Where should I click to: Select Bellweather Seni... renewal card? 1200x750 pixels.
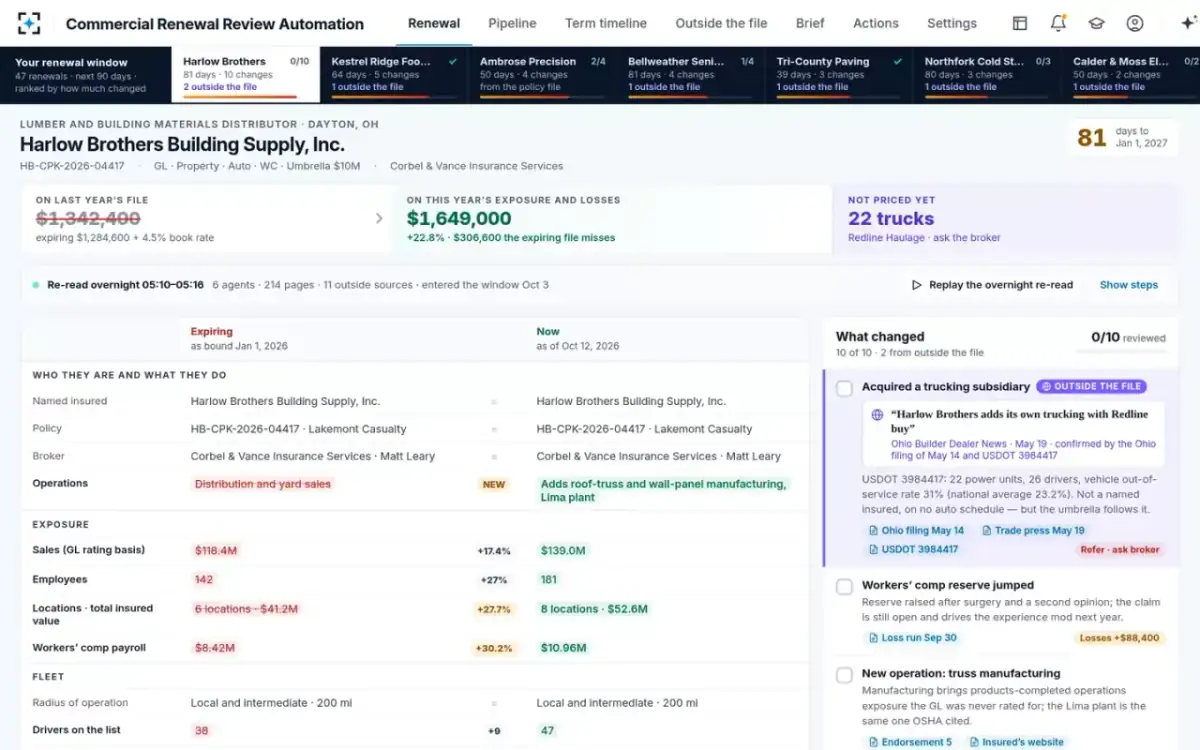click(691, 74)
